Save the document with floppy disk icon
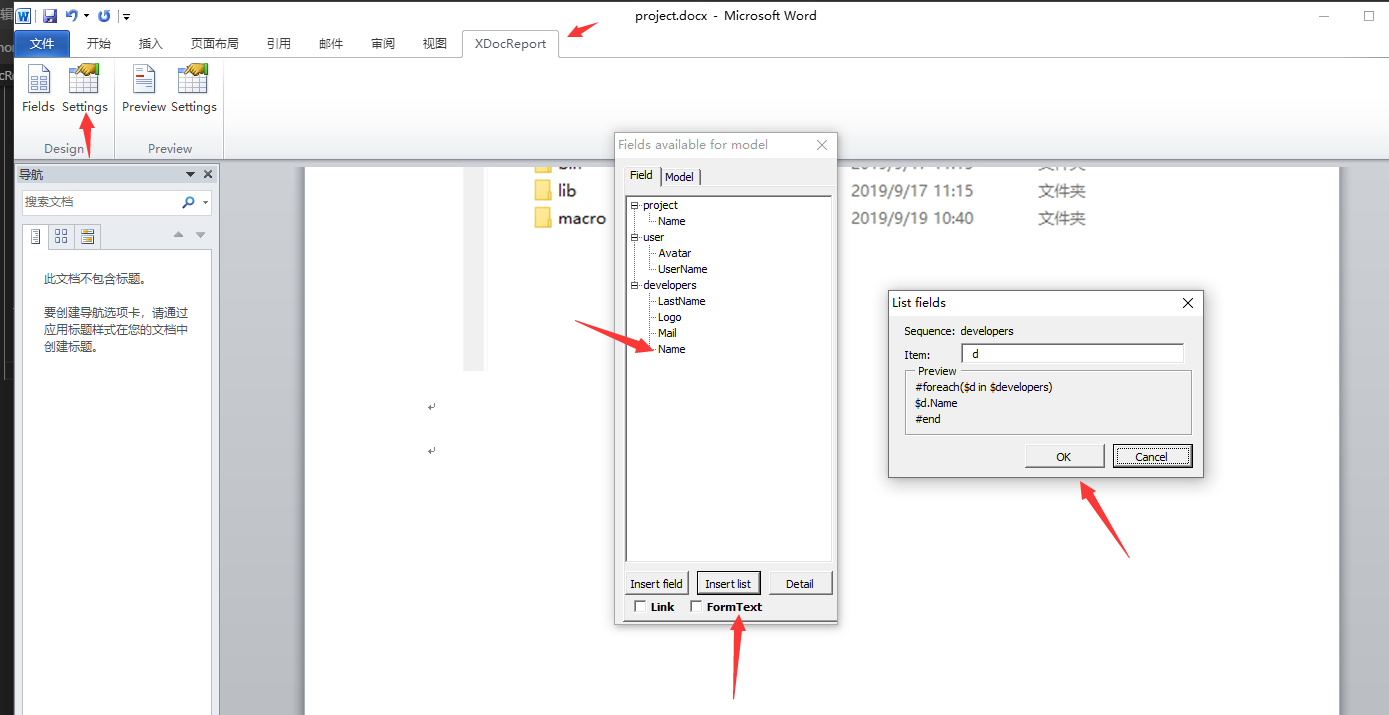The height and width of the screenshot is (715, 1389). click(x=49, y=16)
